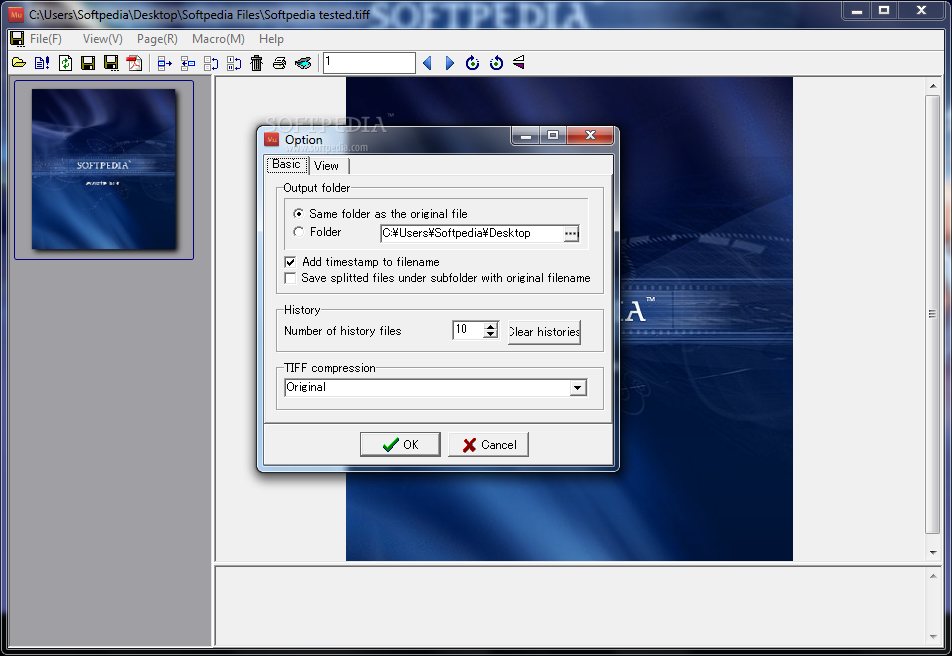Click the floppy icon left of File menu
This screenshot has height=656, width=952.
pyautogui.click(x=17, y=39)
